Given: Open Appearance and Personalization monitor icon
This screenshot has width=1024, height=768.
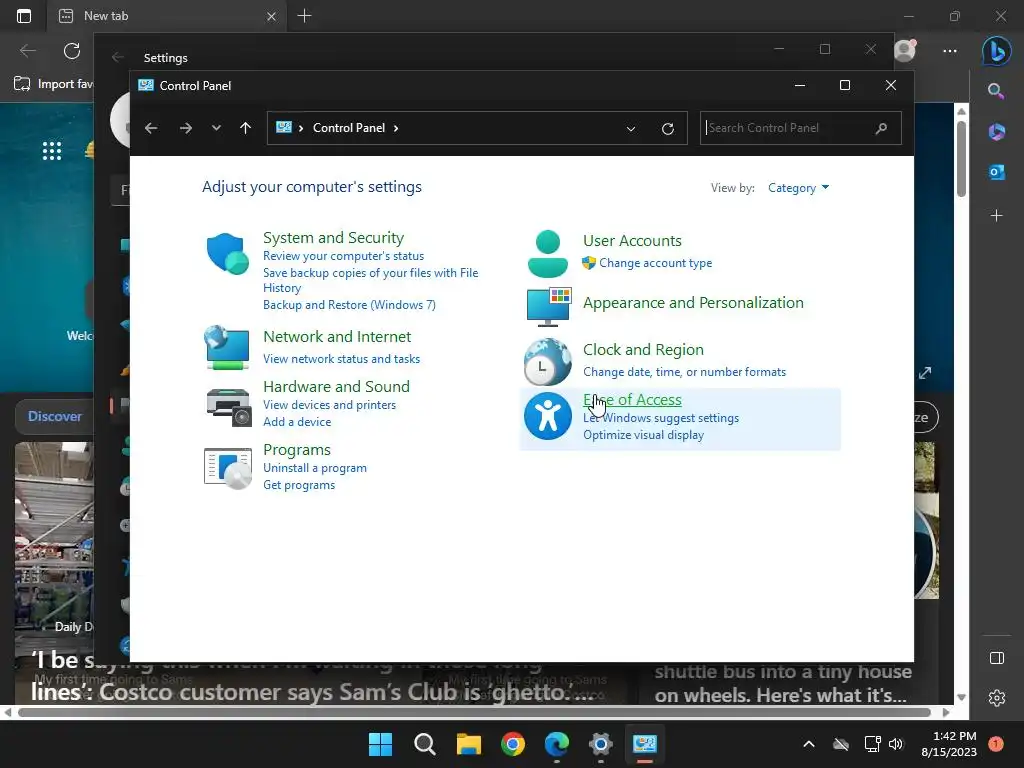Looking at the screenshot, I should (549, 307).
